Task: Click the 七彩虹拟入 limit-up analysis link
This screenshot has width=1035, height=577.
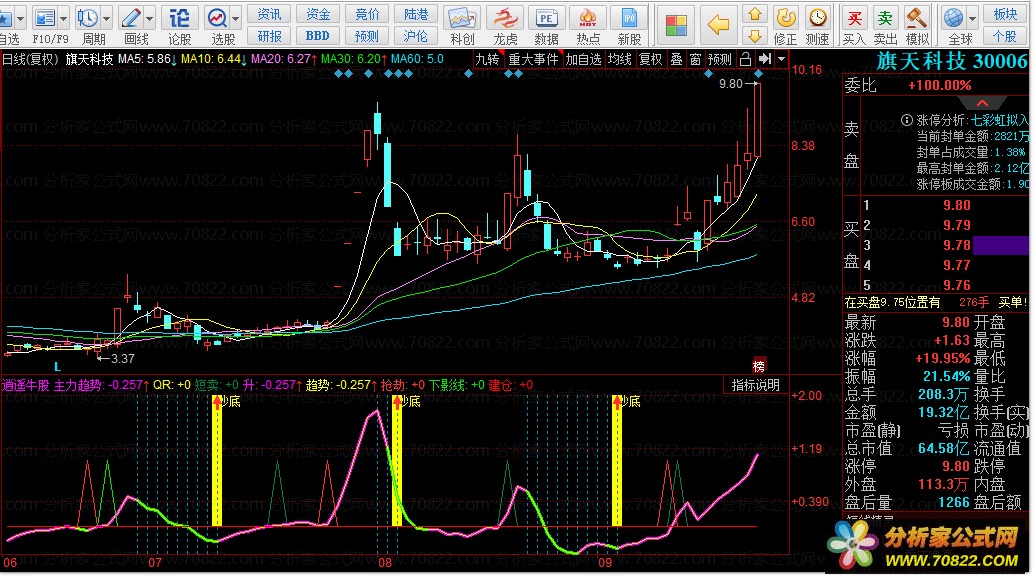Action: click(x=999, y=120)
